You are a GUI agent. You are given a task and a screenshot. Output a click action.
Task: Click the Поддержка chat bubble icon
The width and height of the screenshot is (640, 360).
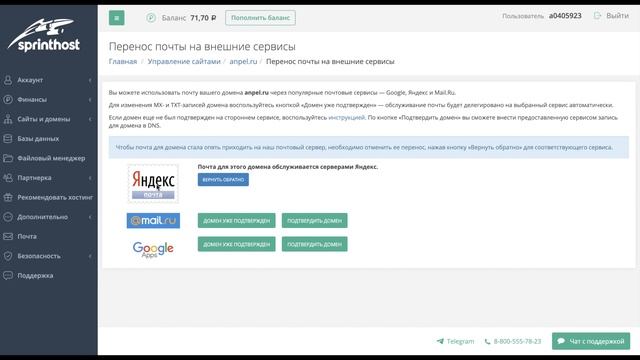pyautogui.click(x=8, y=276)
